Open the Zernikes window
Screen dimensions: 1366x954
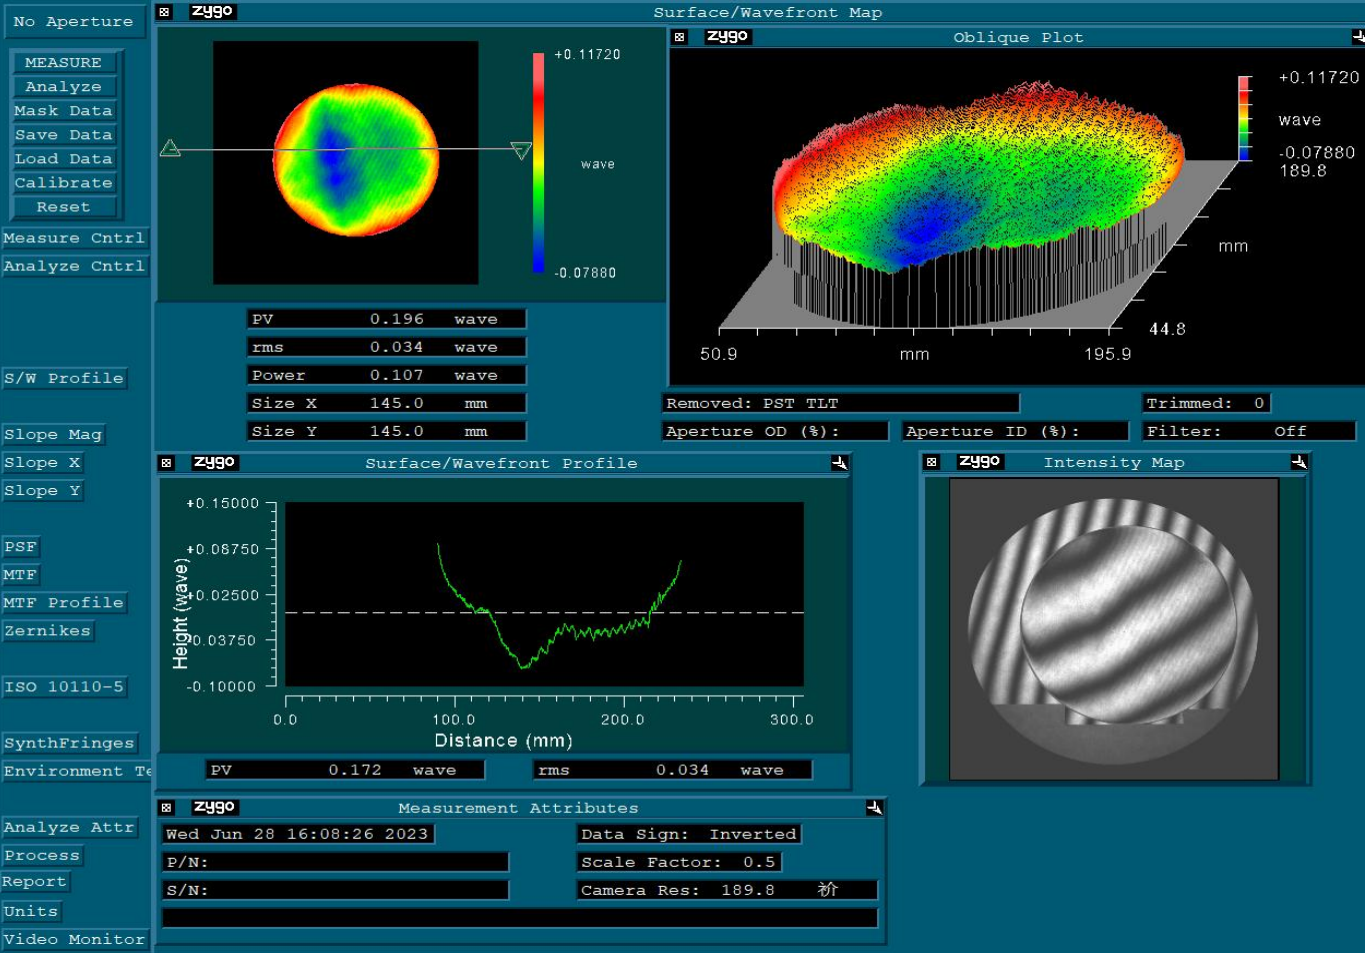point(47,631)
